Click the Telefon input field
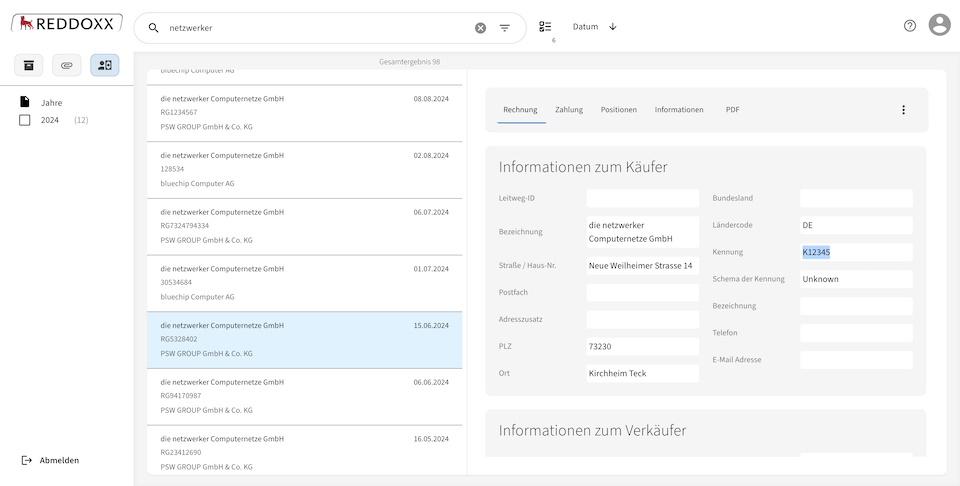The height and width of the screenshot is (486, 960). pos(856,333)
